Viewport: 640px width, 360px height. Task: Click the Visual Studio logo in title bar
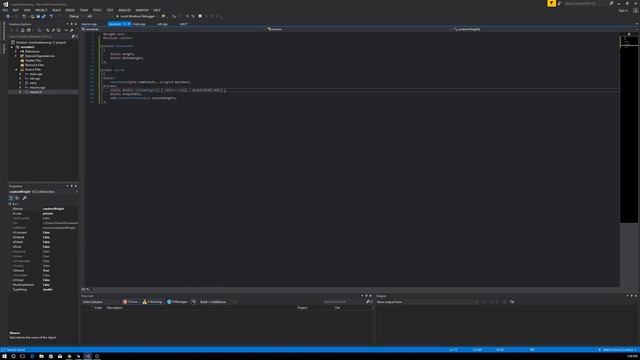click(x=5, y=4)
